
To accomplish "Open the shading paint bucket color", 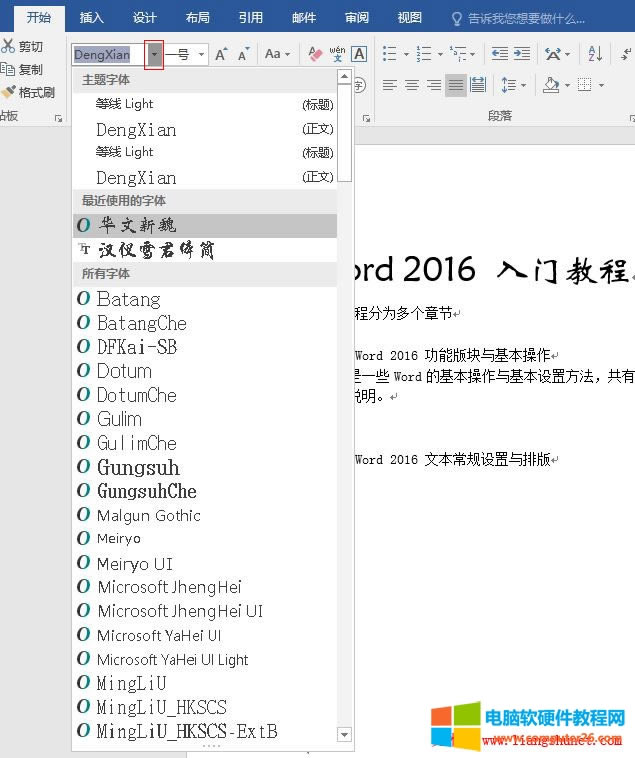I will (550, 86).
